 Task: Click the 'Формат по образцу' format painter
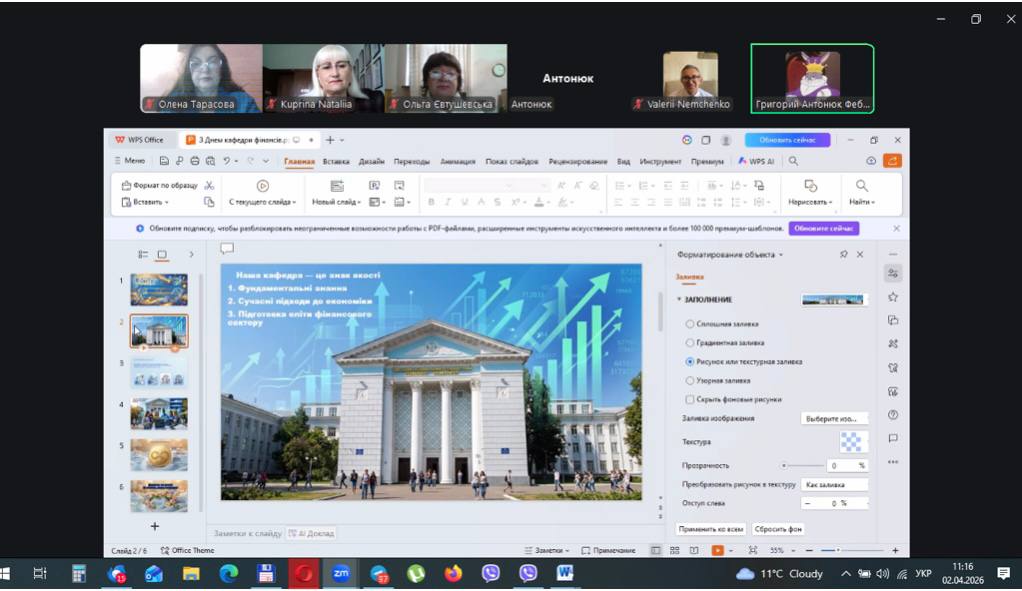click(160, 186)
